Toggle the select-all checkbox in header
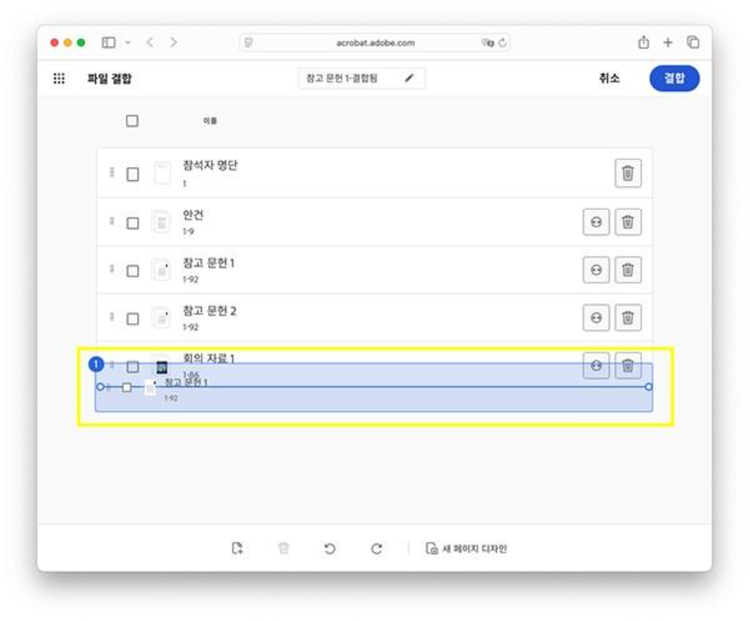Screen dimensions: 750x621 pos(132,121)
